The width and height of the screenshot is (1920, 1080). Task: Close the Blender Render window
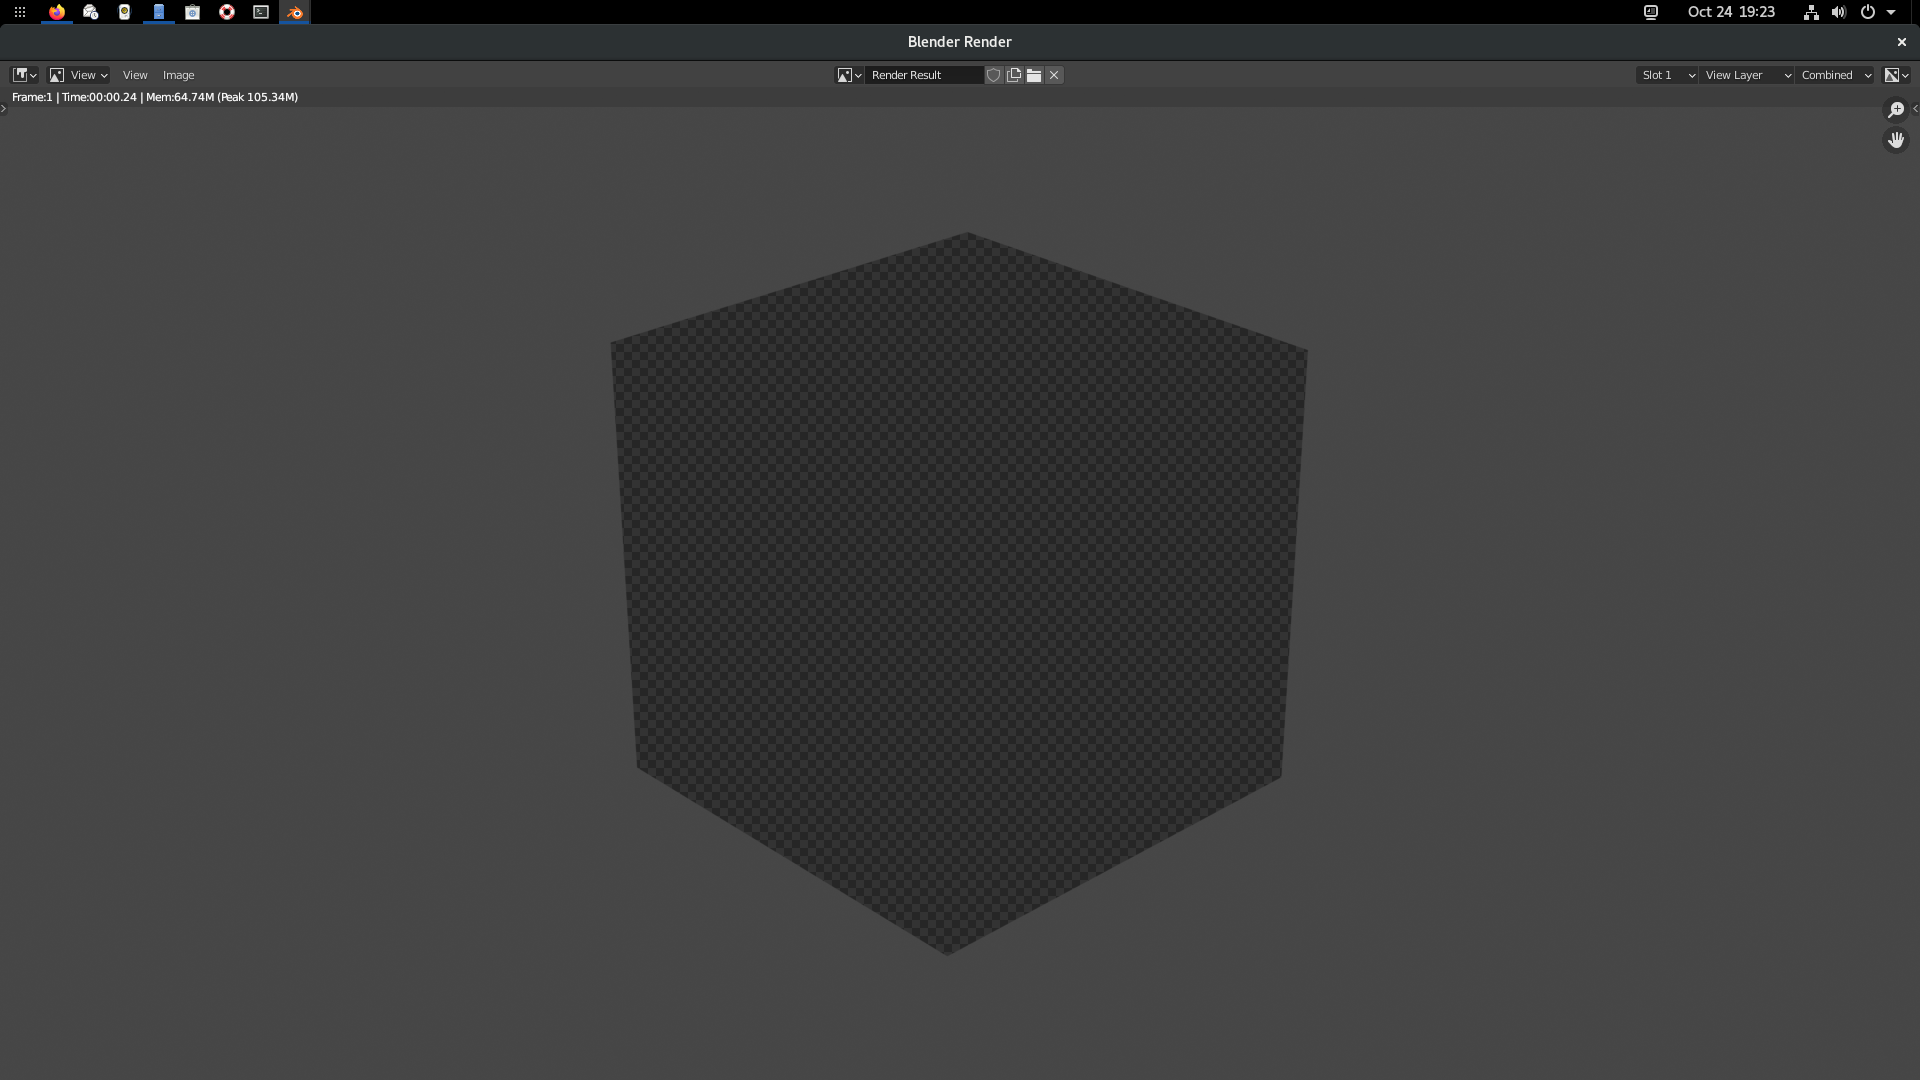coord(1902,42)
